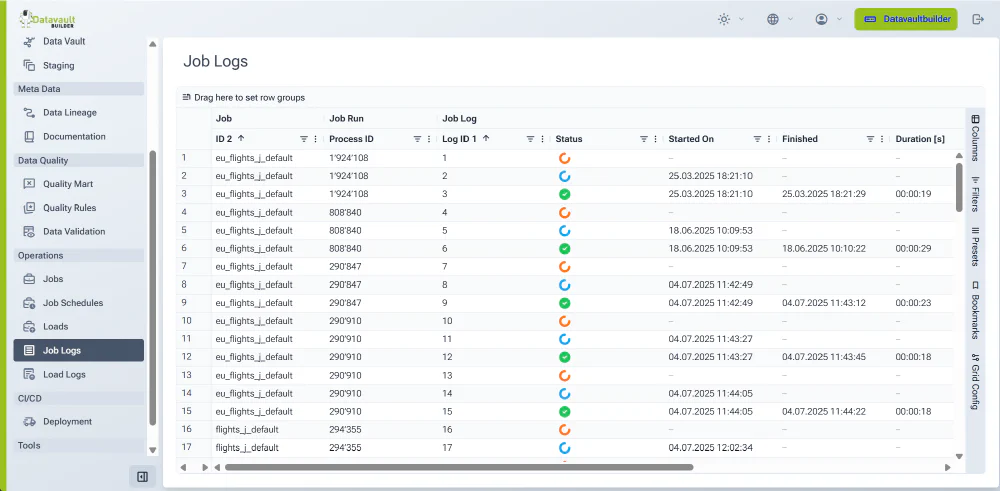This screenshot has width=1000, height=491.
Task: Open the Bookmarks side panel
Action: (x=975, y=310)
